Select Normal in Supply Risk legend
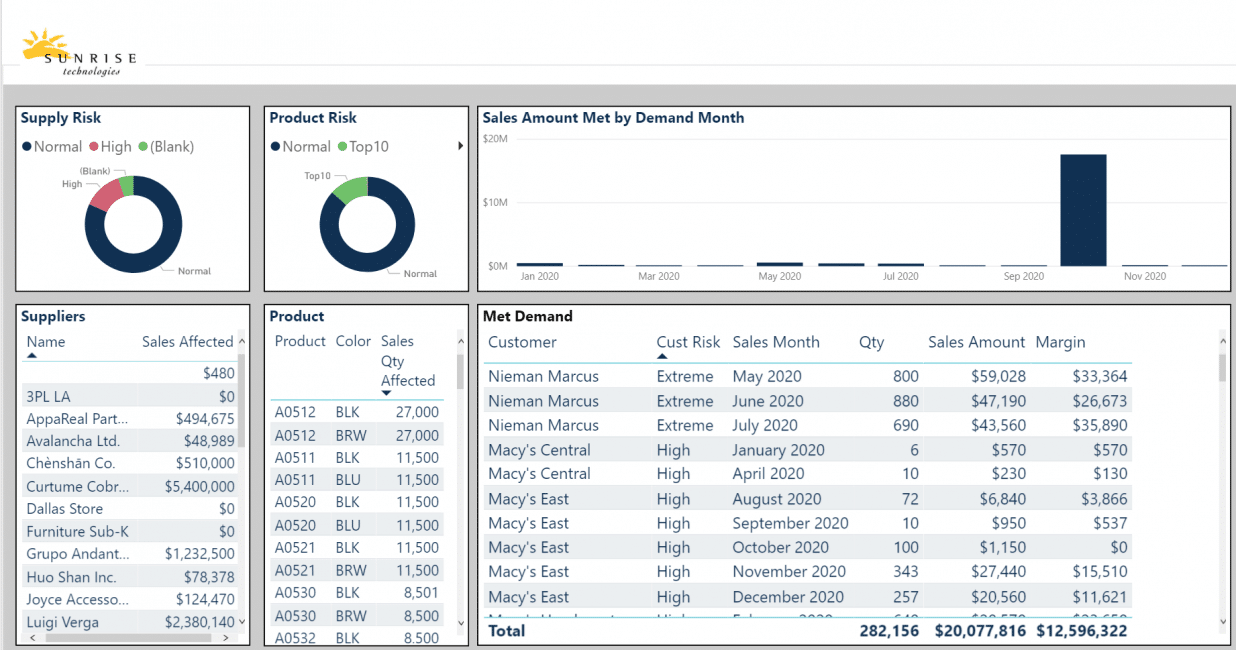1236x650 pixels. pos(52,146)
